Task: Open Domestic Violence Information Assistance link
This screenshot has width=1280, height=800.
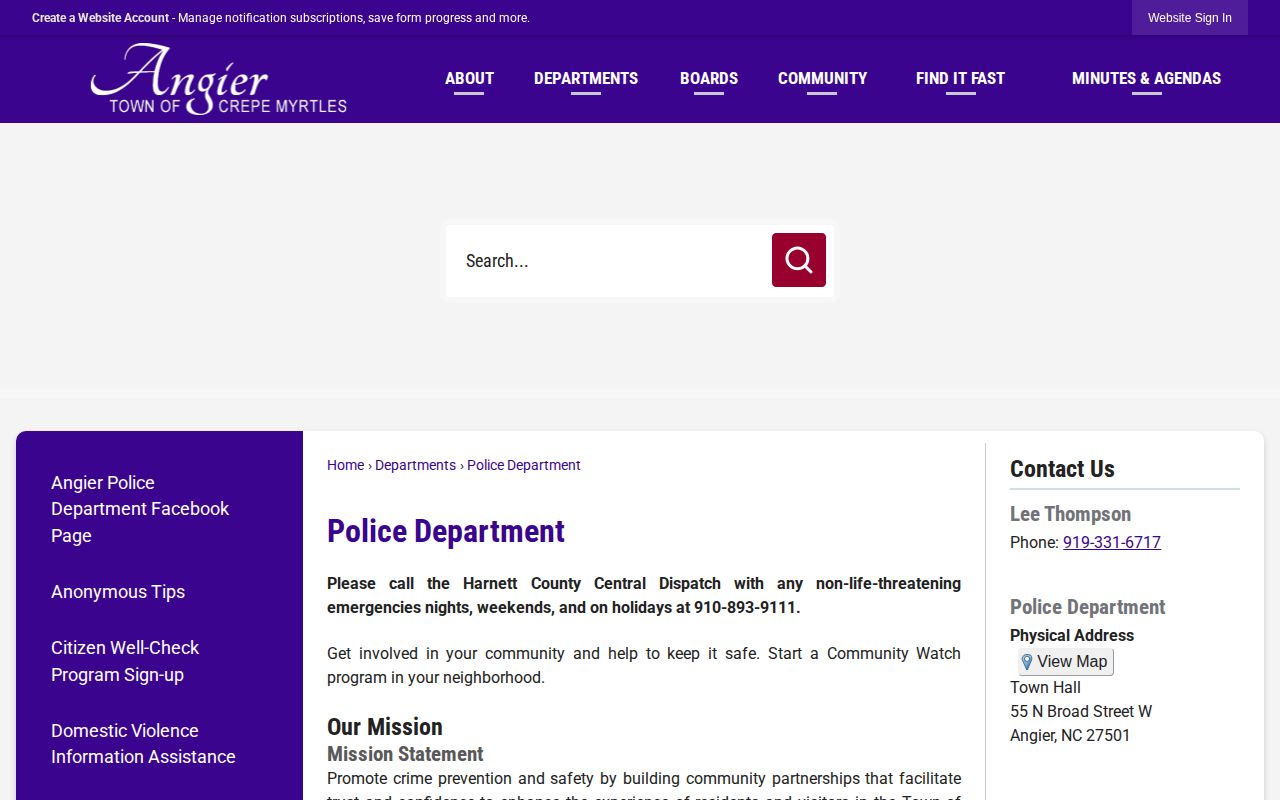Action: pyautogui.click(x=143, y=744)
